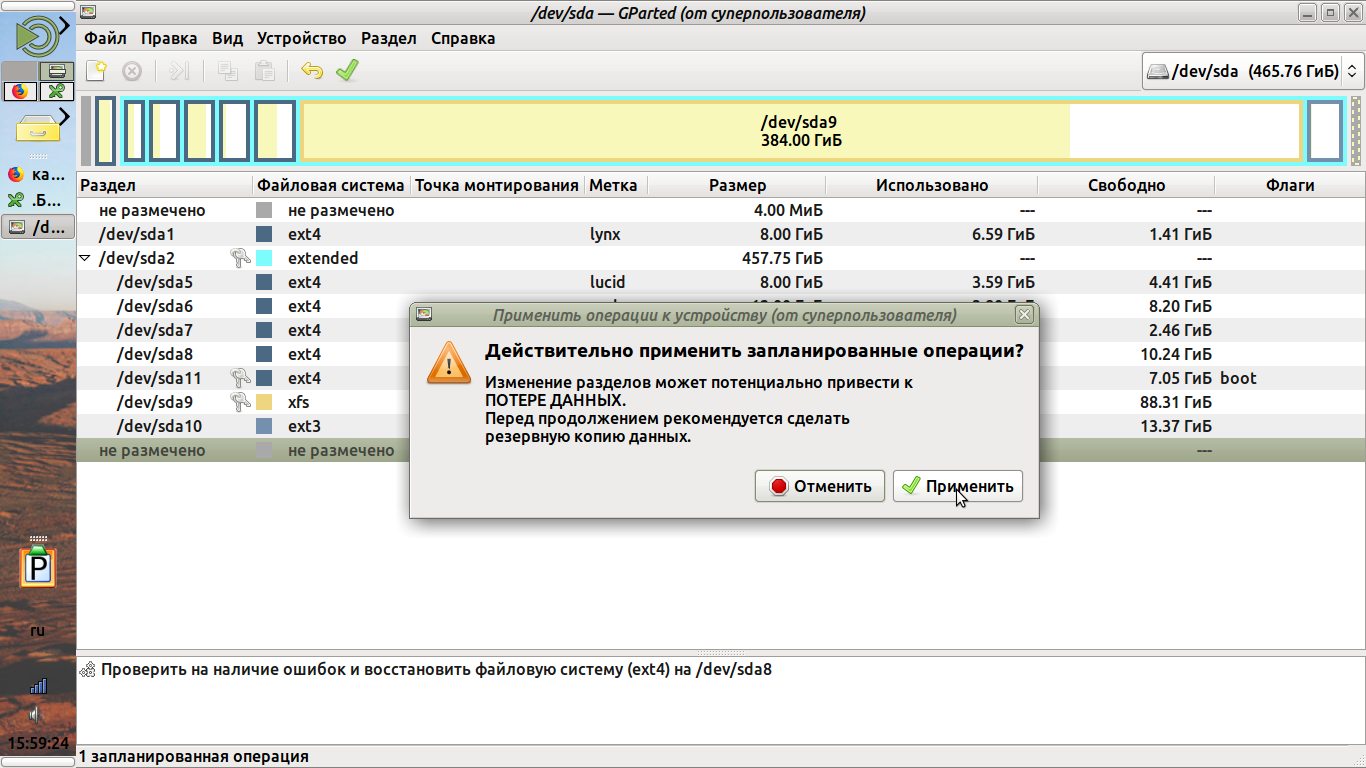The height and width of the screenshot is (768, 1366).
Task: Click the volume speaker icon in panel
Action: pos(37,714)
